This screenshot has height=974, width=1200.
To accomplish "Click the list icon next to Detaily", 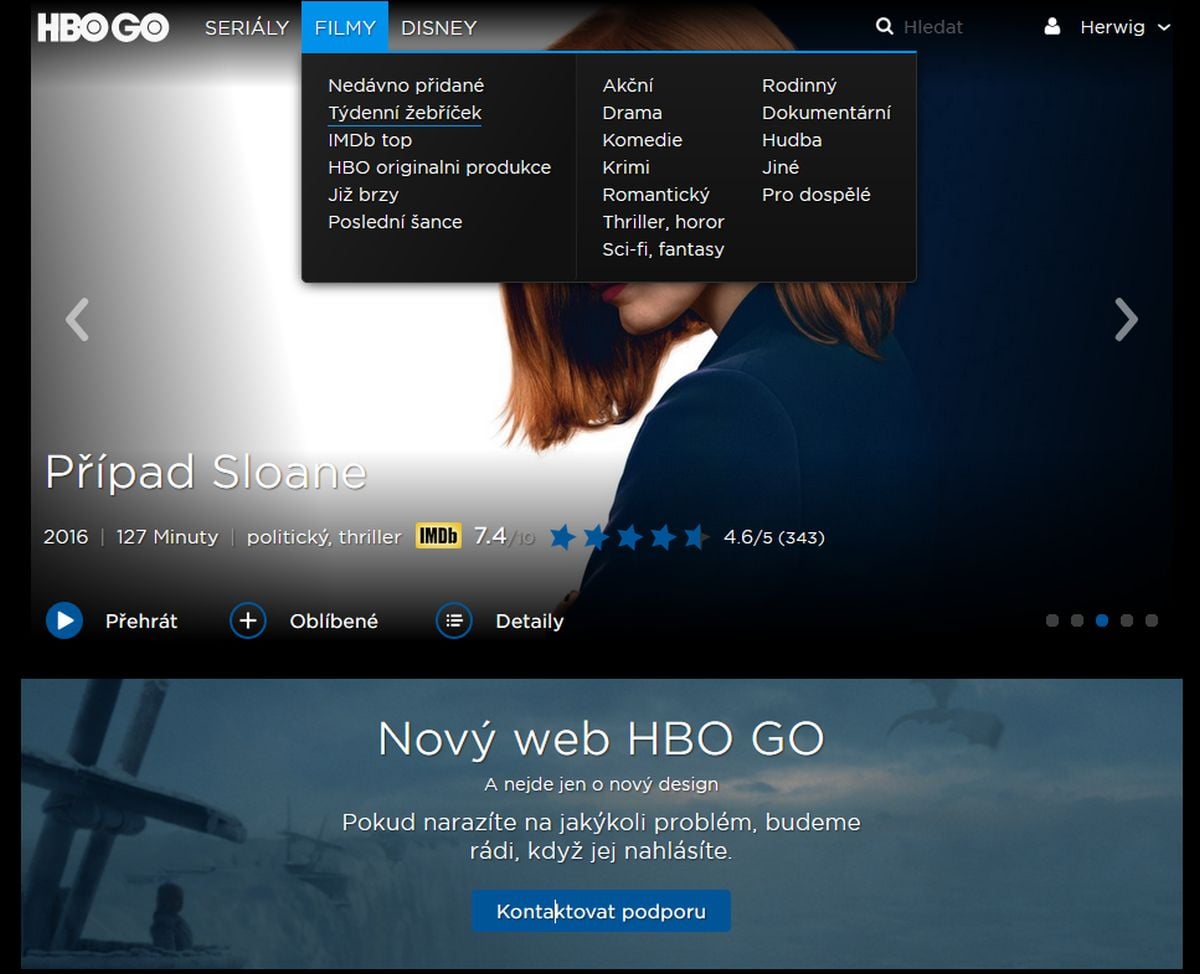I will point(454,620).
